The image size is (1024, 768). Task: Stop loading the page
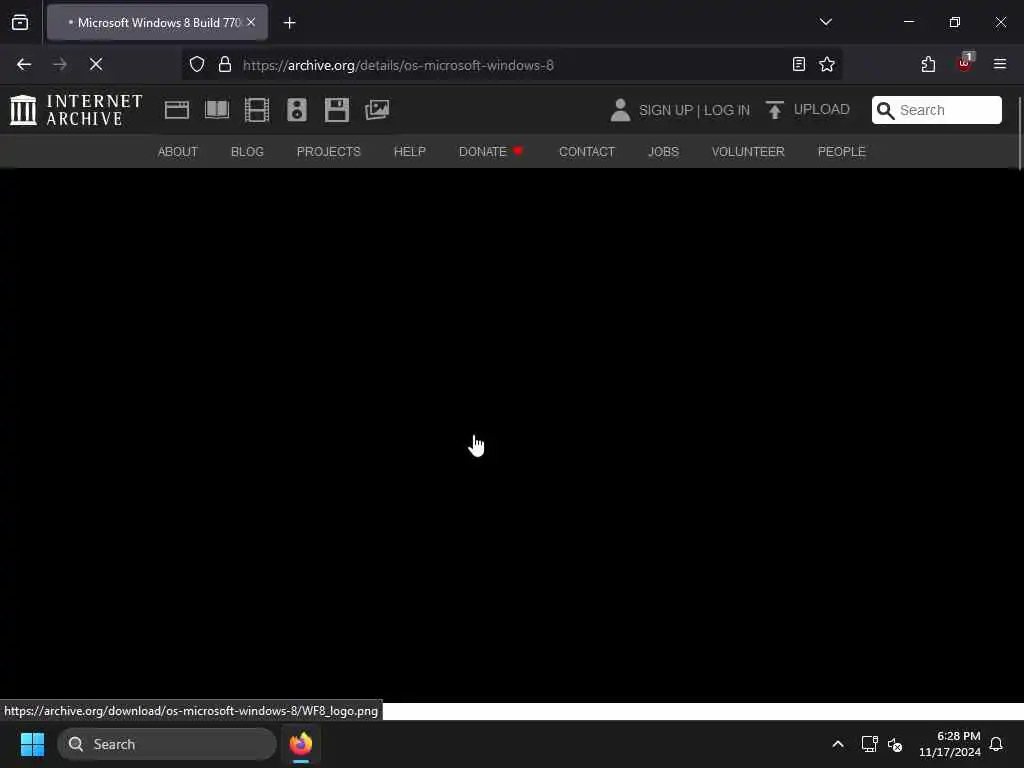(x=95, y=64)
